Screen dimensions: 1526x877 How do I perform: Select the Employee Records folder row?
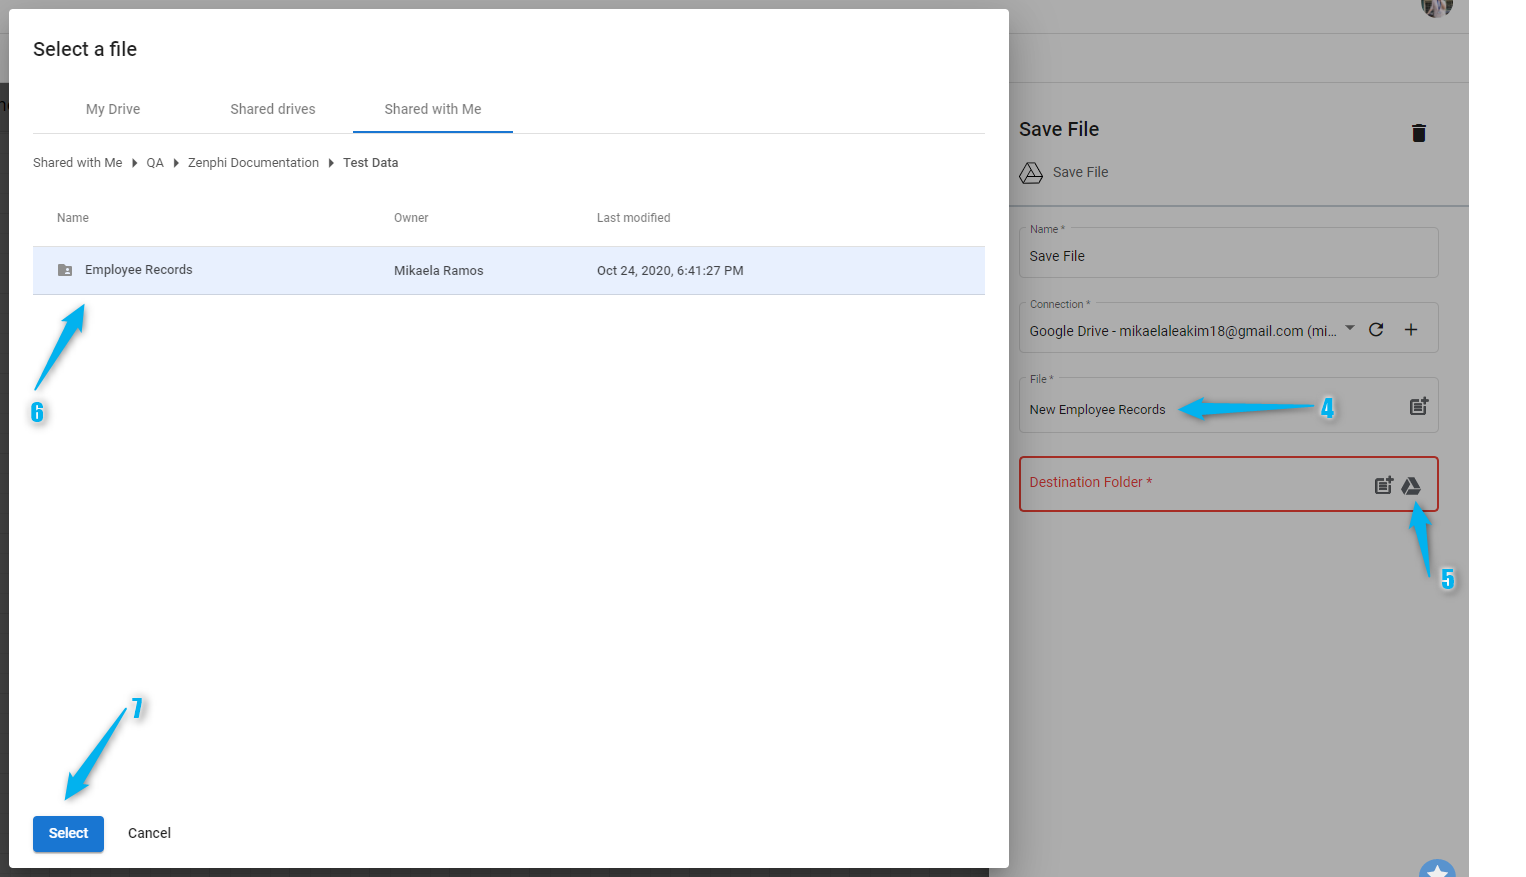point(509,270)
